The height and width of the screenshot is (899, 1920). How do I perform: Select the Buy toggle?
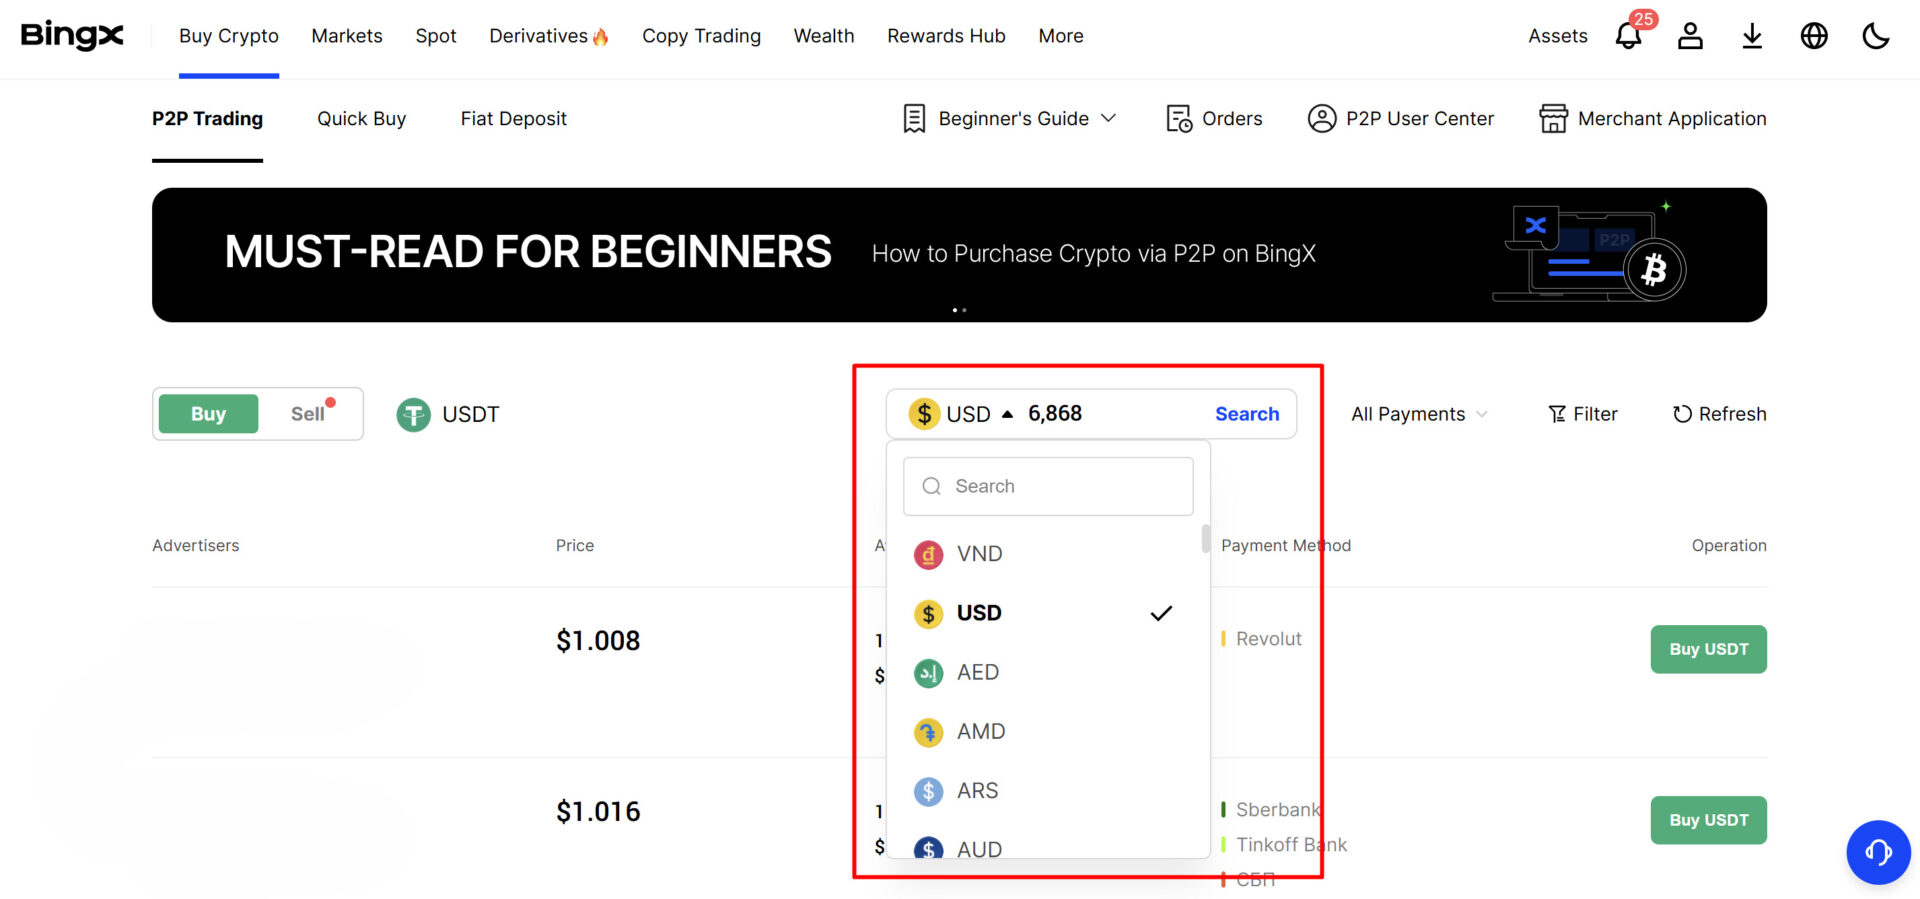pyautogui.click(x=208, y=414)
